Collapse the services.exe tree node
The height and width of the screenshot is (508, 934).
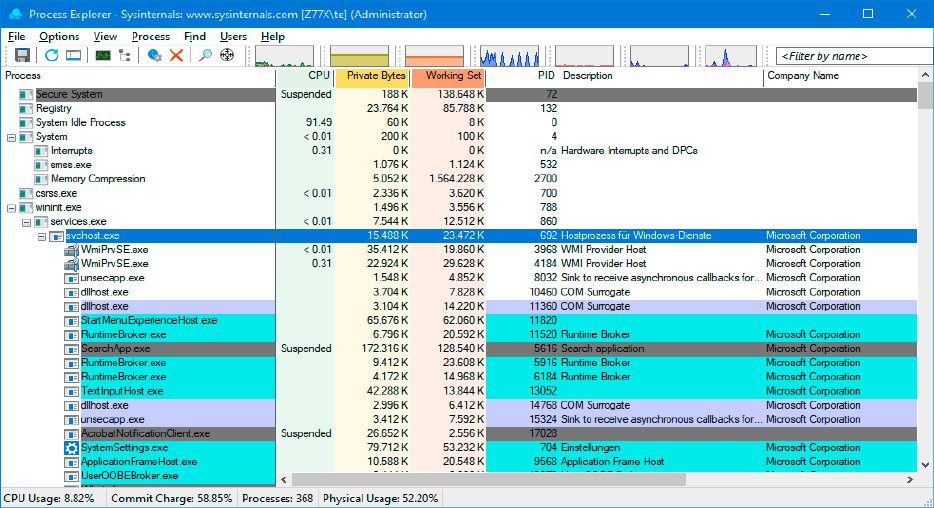tap(26, 222)
